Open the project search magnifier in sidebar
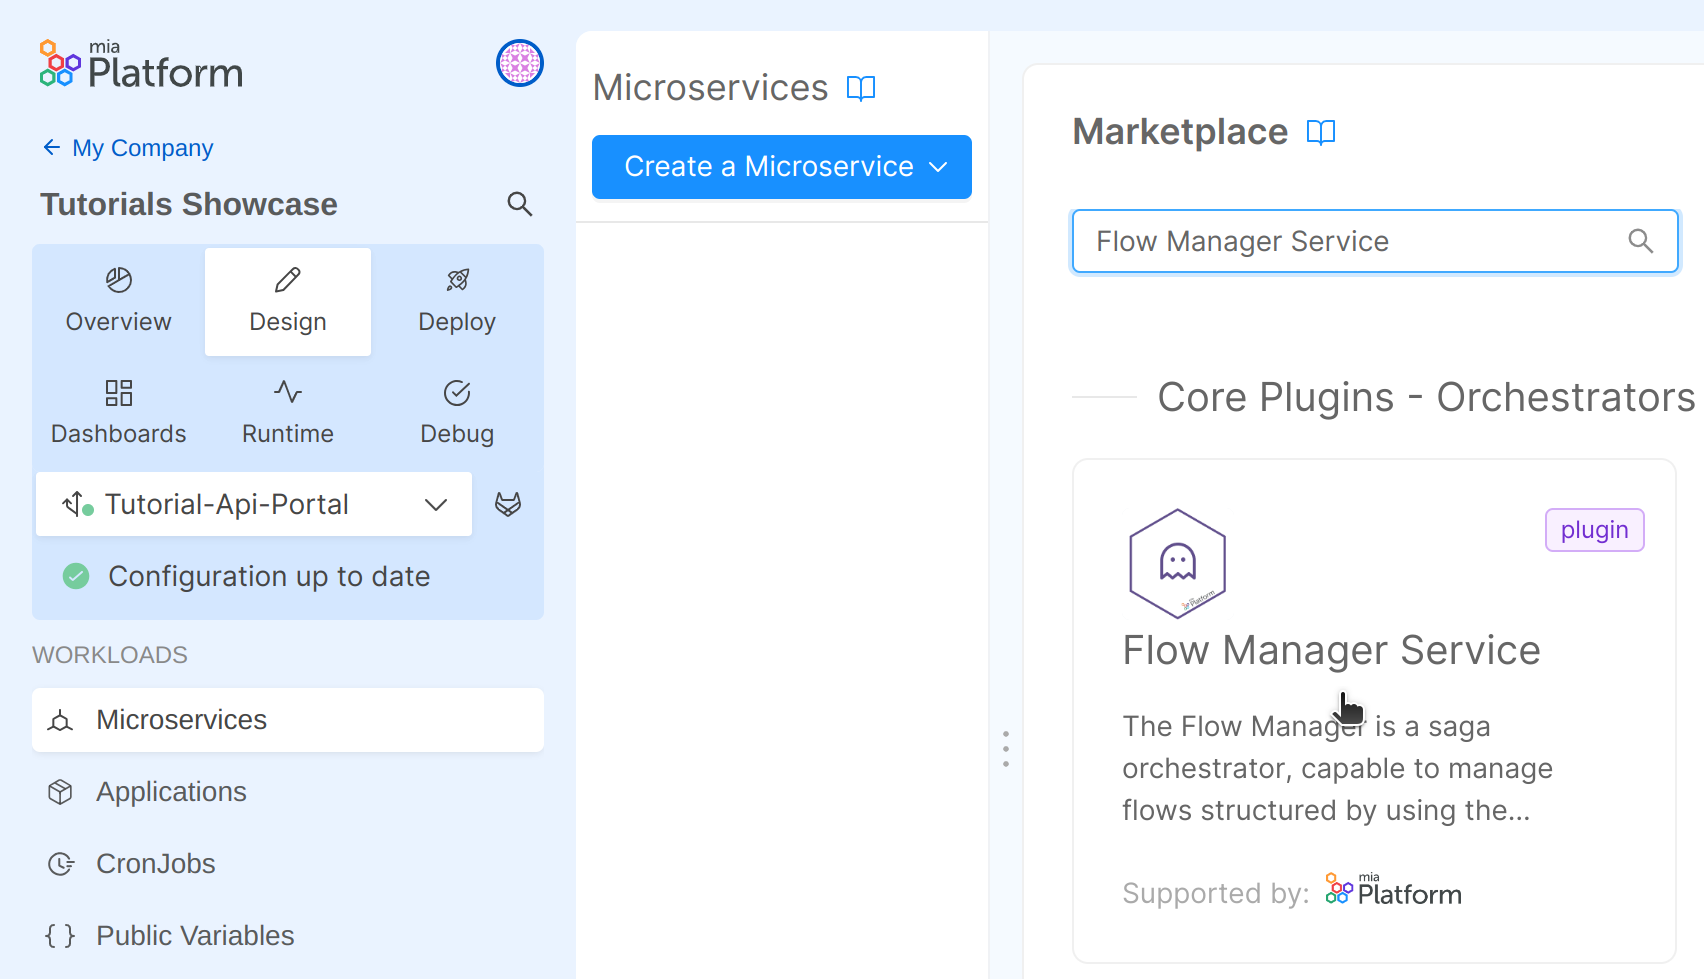 tap(520, 204)
